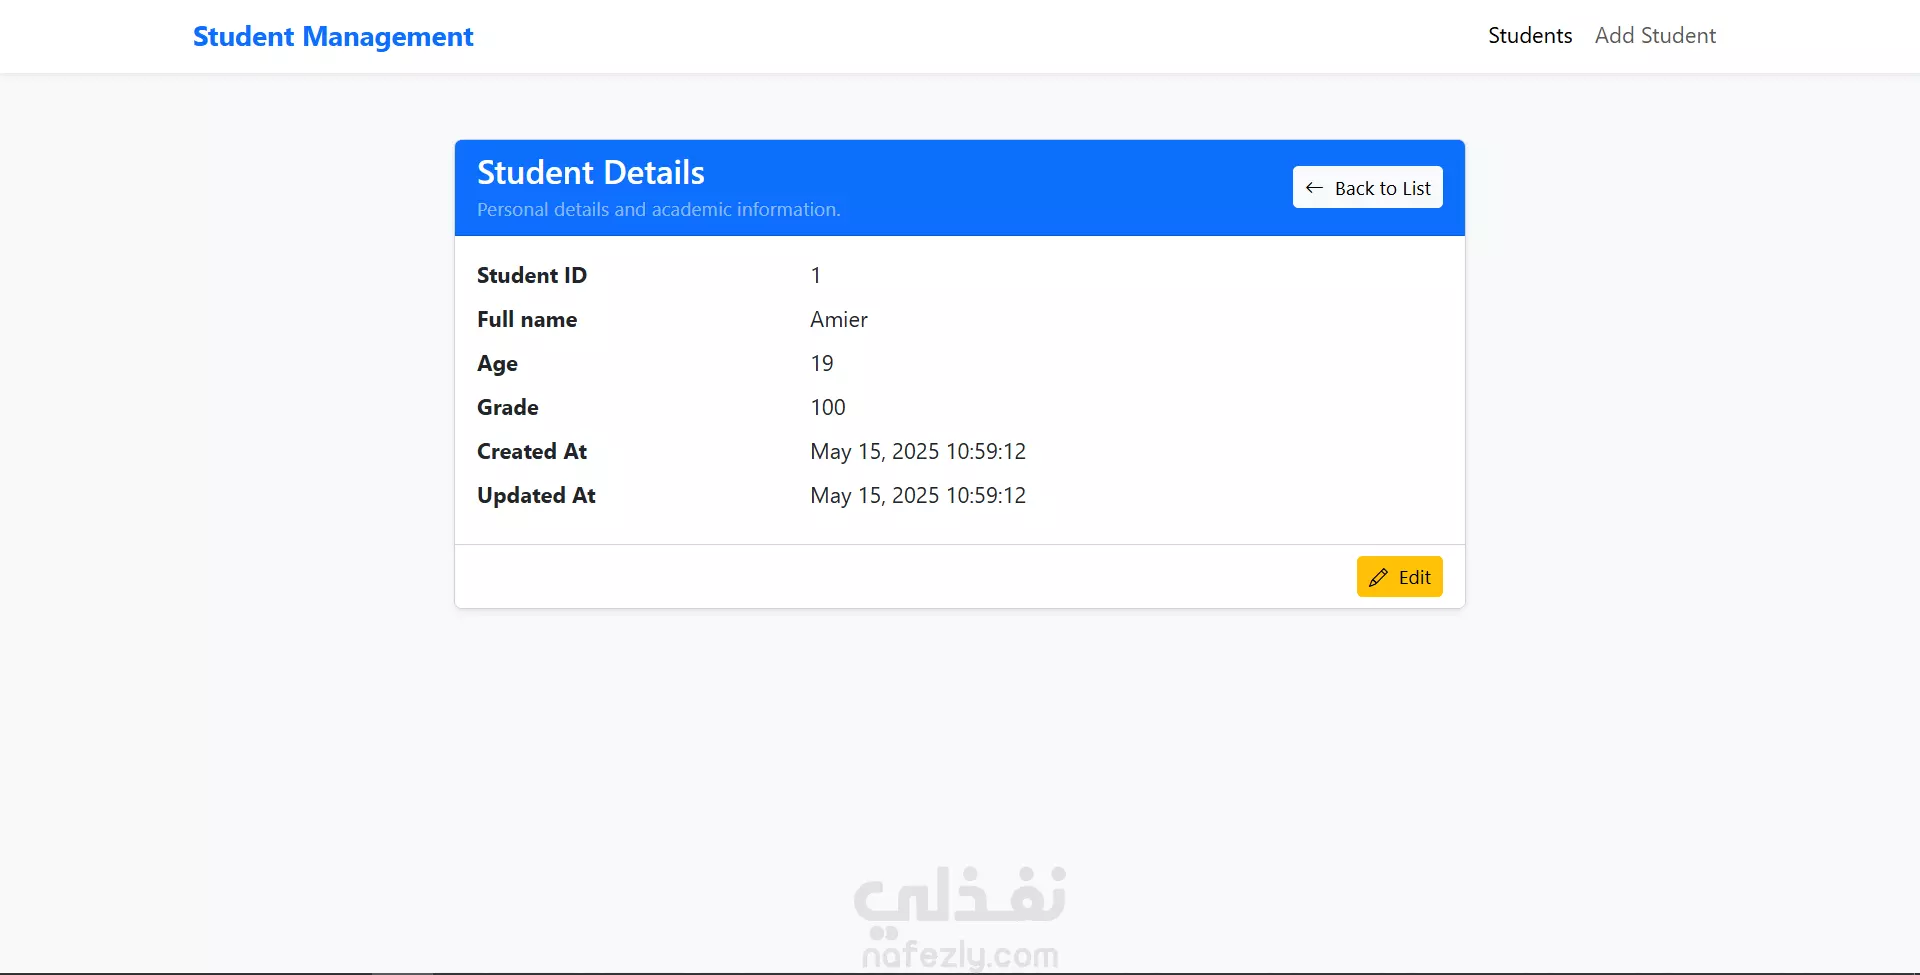
Task: Click the Updated At timestamp value
Action: [x=918, y=495]
